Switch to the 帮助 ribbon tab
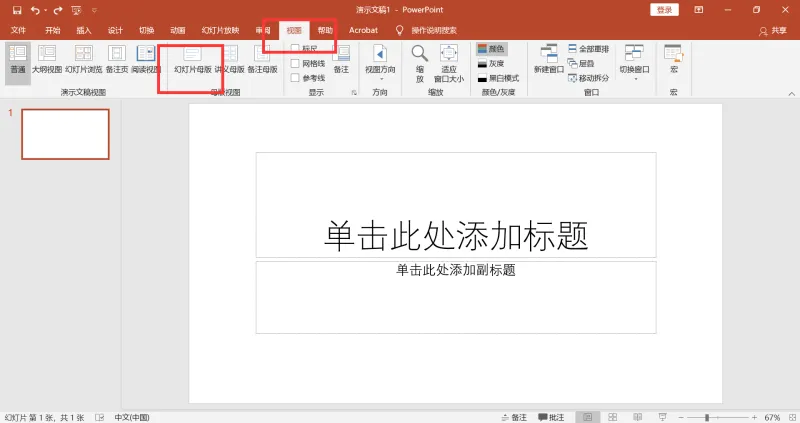 click(325, 30)
